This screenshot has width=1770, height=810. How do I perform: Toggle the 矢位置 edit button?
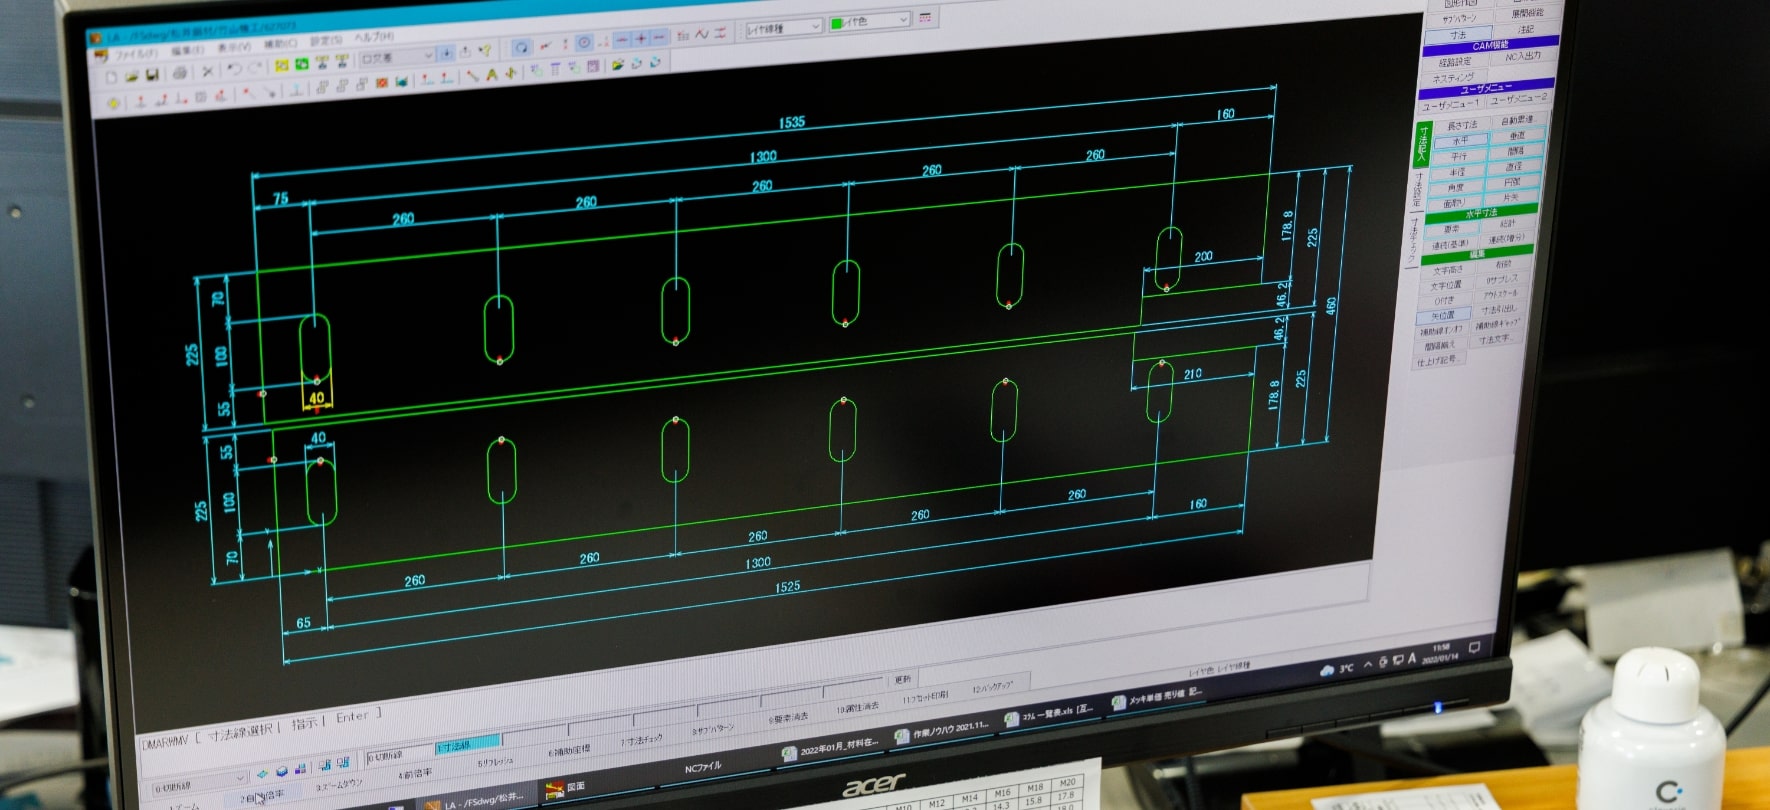point(1443,315)
